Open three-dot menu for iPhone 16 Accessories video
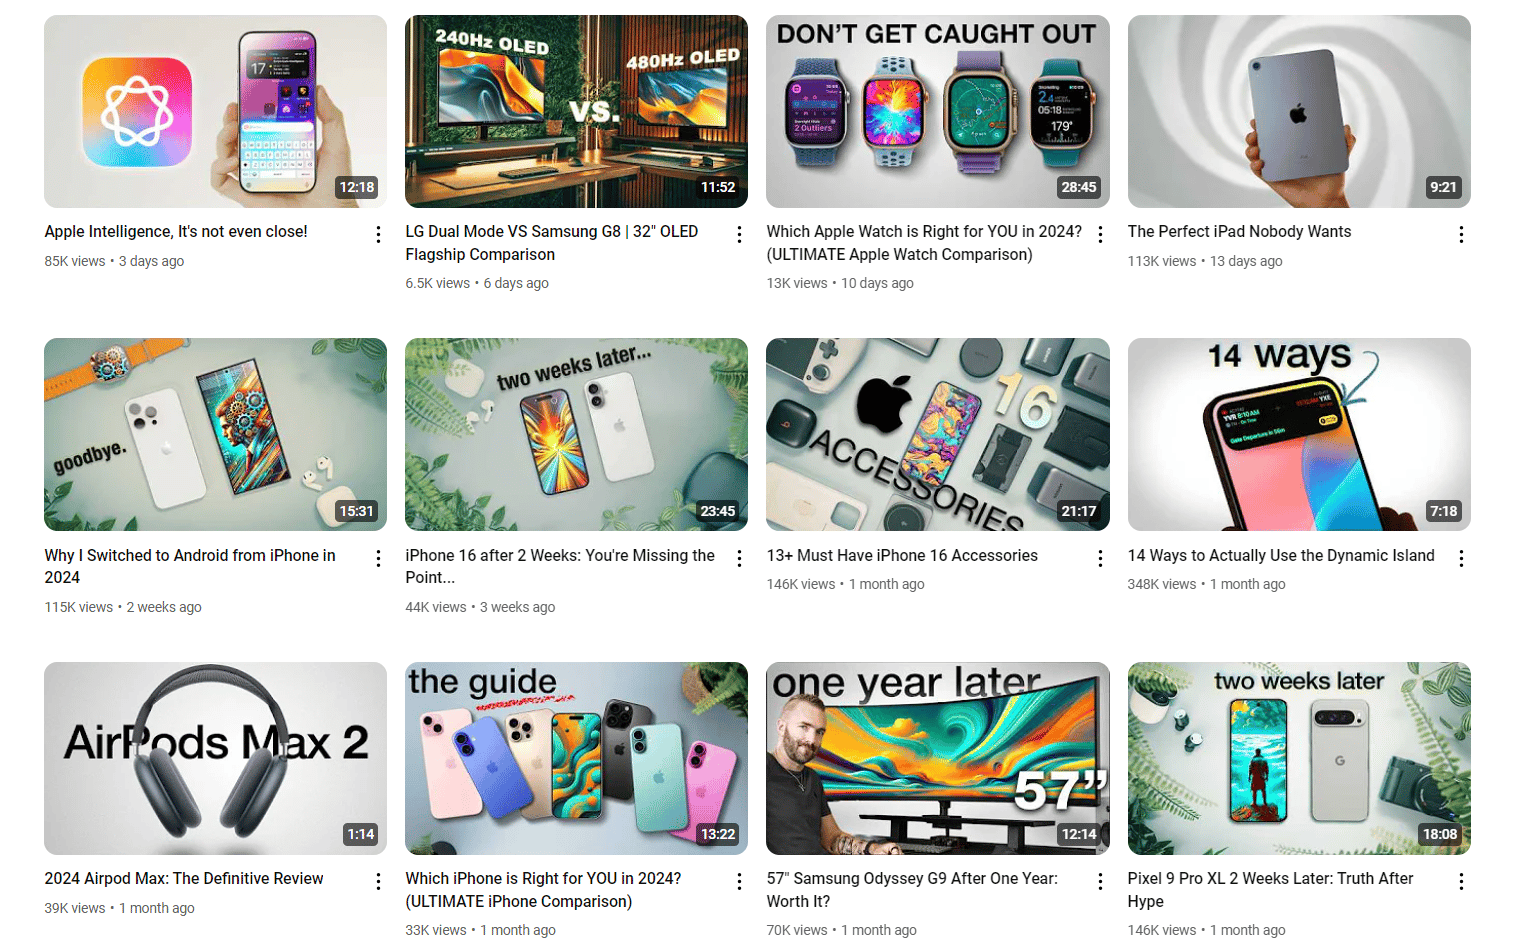Image resolution: width=1537 pixels, height=949 pixels. click(1100, 559)
